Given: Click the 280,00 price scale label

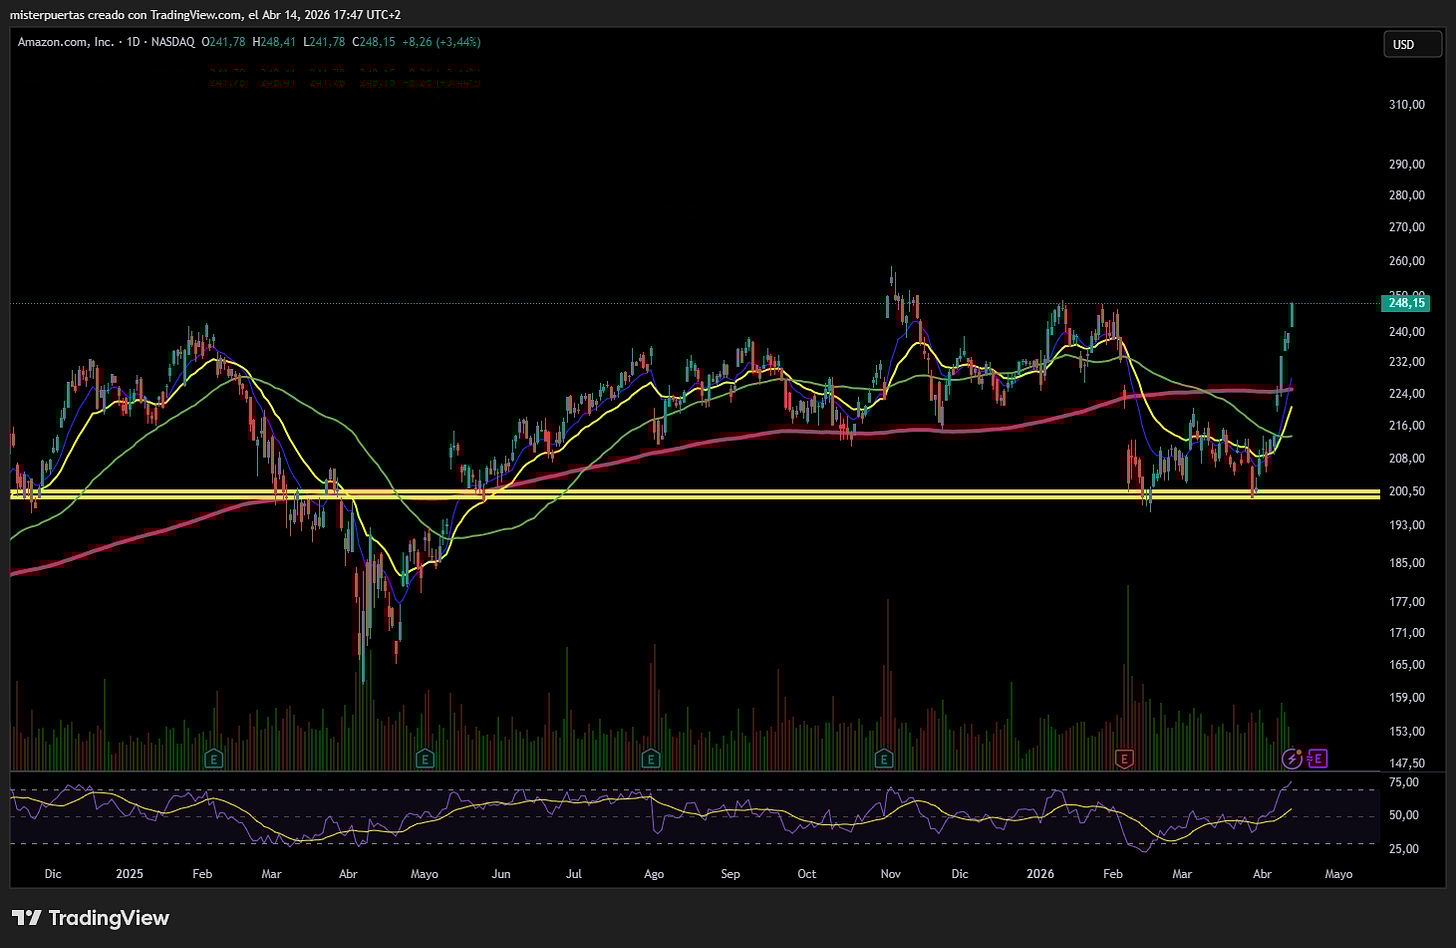Looking at the screenshot, I should 1407,196.
